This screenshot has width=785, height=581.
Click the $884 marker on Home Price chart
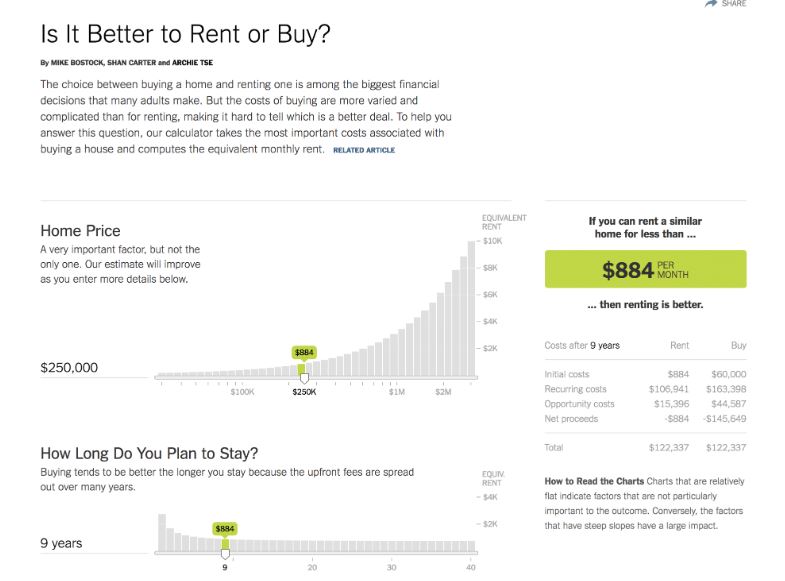coord(304,352)
